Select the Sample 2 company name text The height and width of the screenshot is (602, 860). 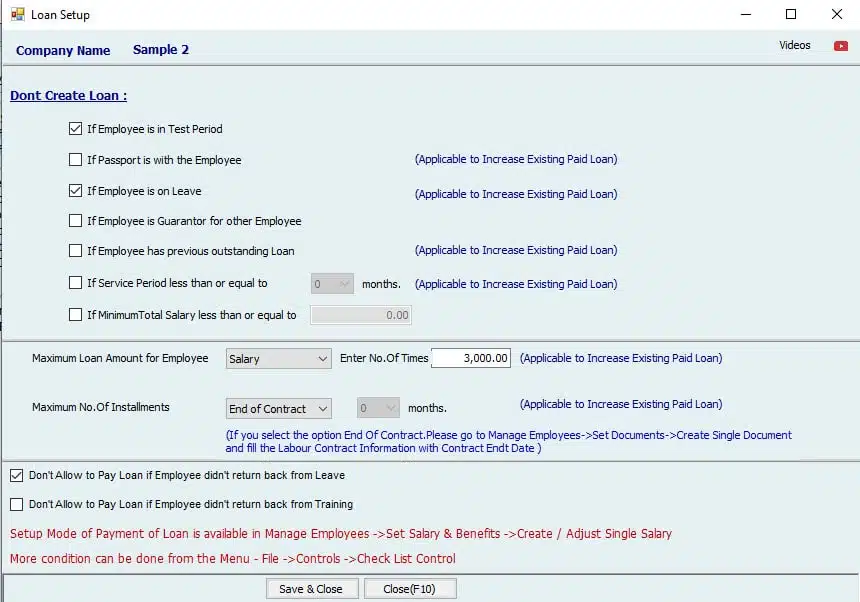click(161, 50)
